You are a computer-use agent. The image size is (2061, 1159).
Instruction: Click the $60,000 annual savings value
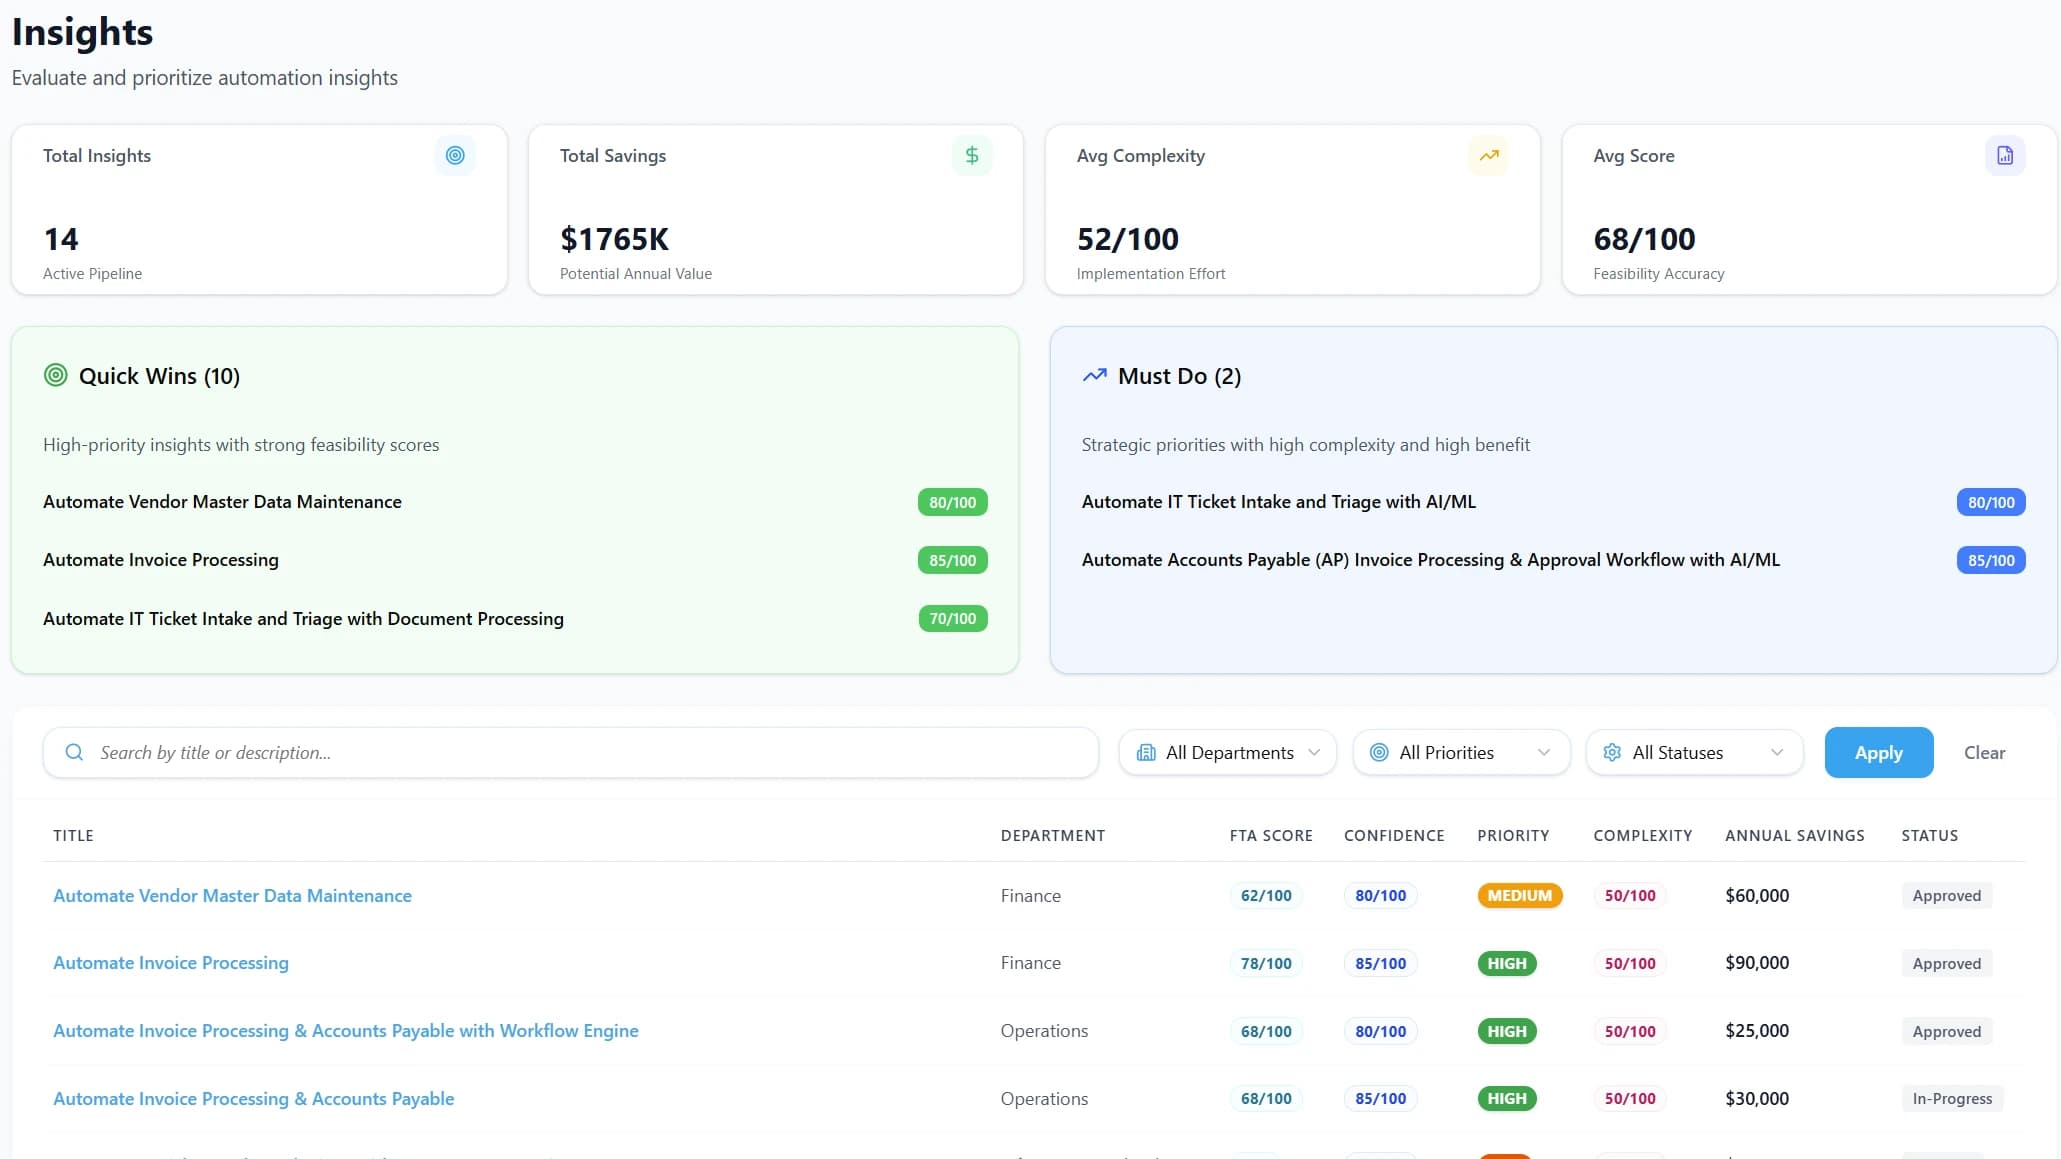click(x=1756, y=896)
